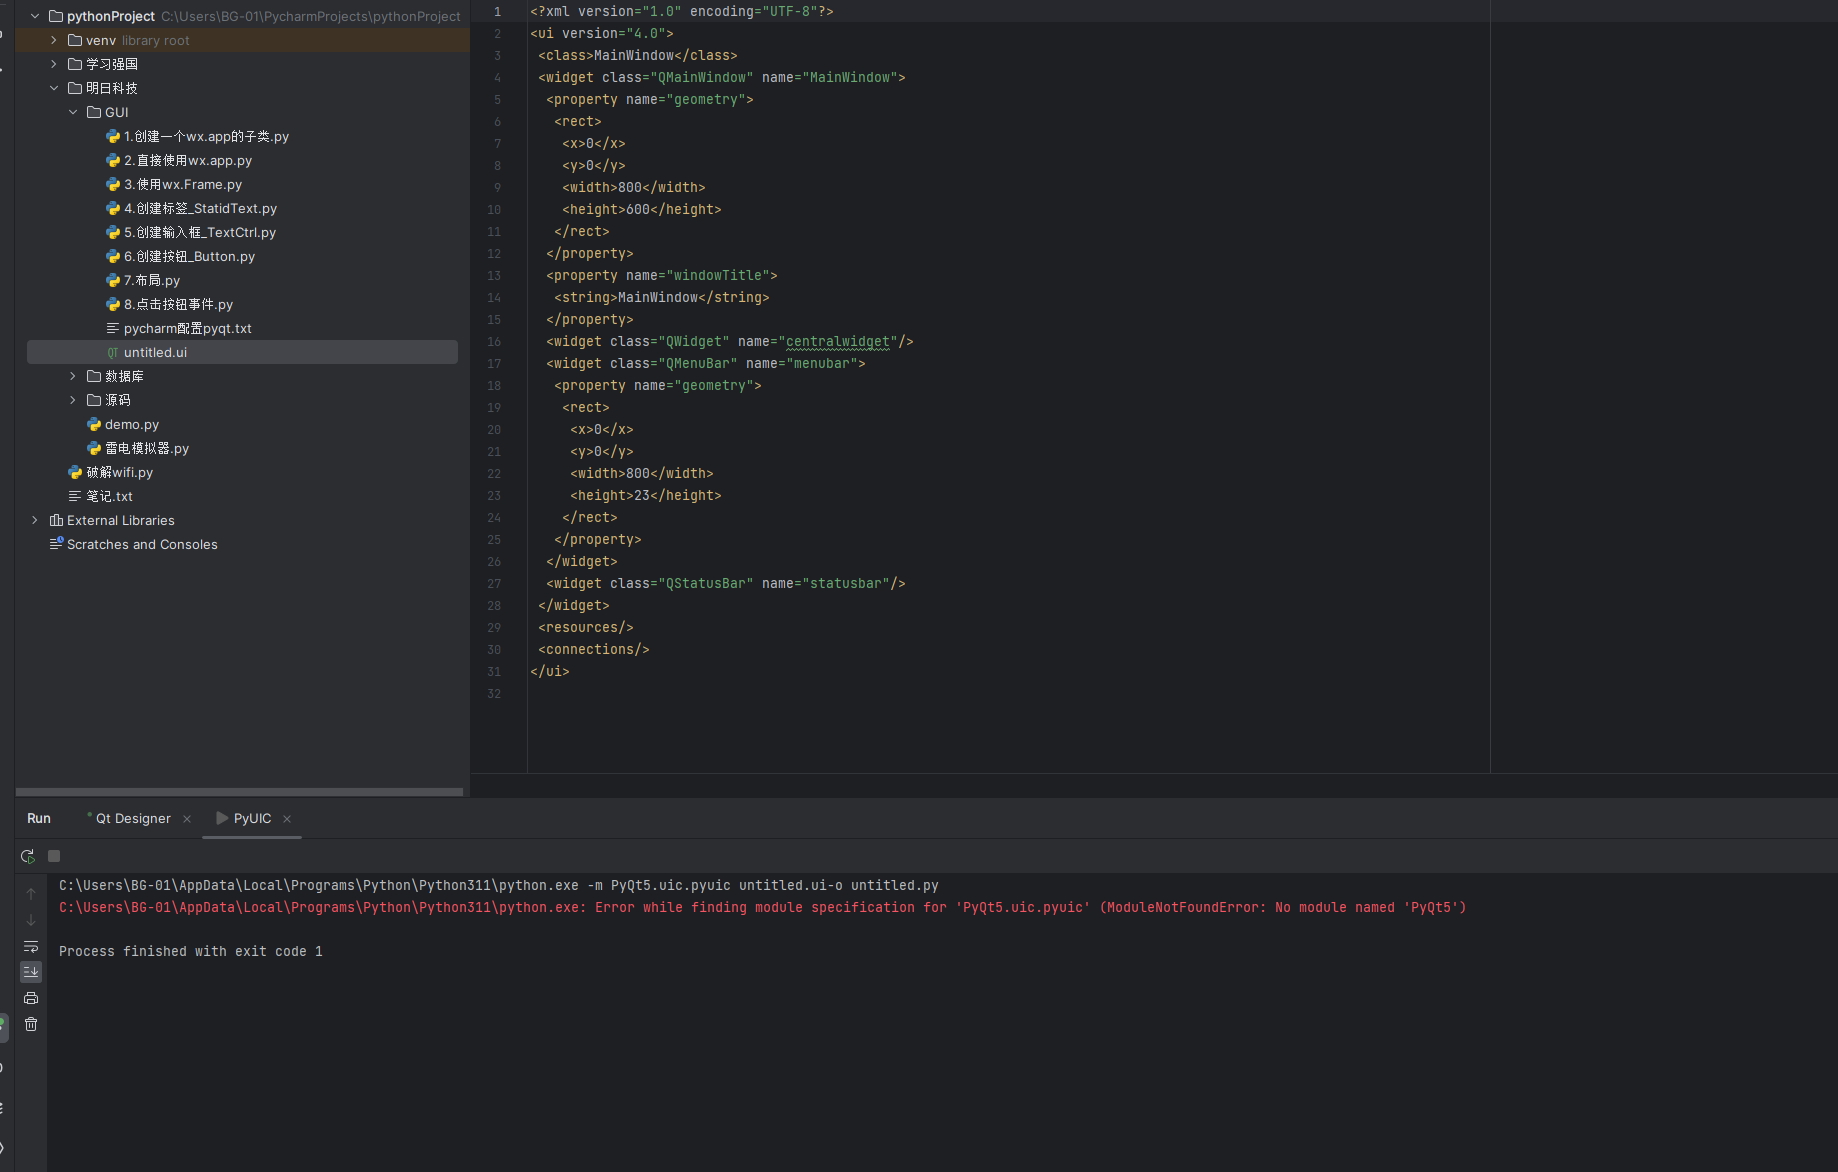The image size is (1838, 1172).
Task: Expand External Libraries node
Action: point(35,520)
